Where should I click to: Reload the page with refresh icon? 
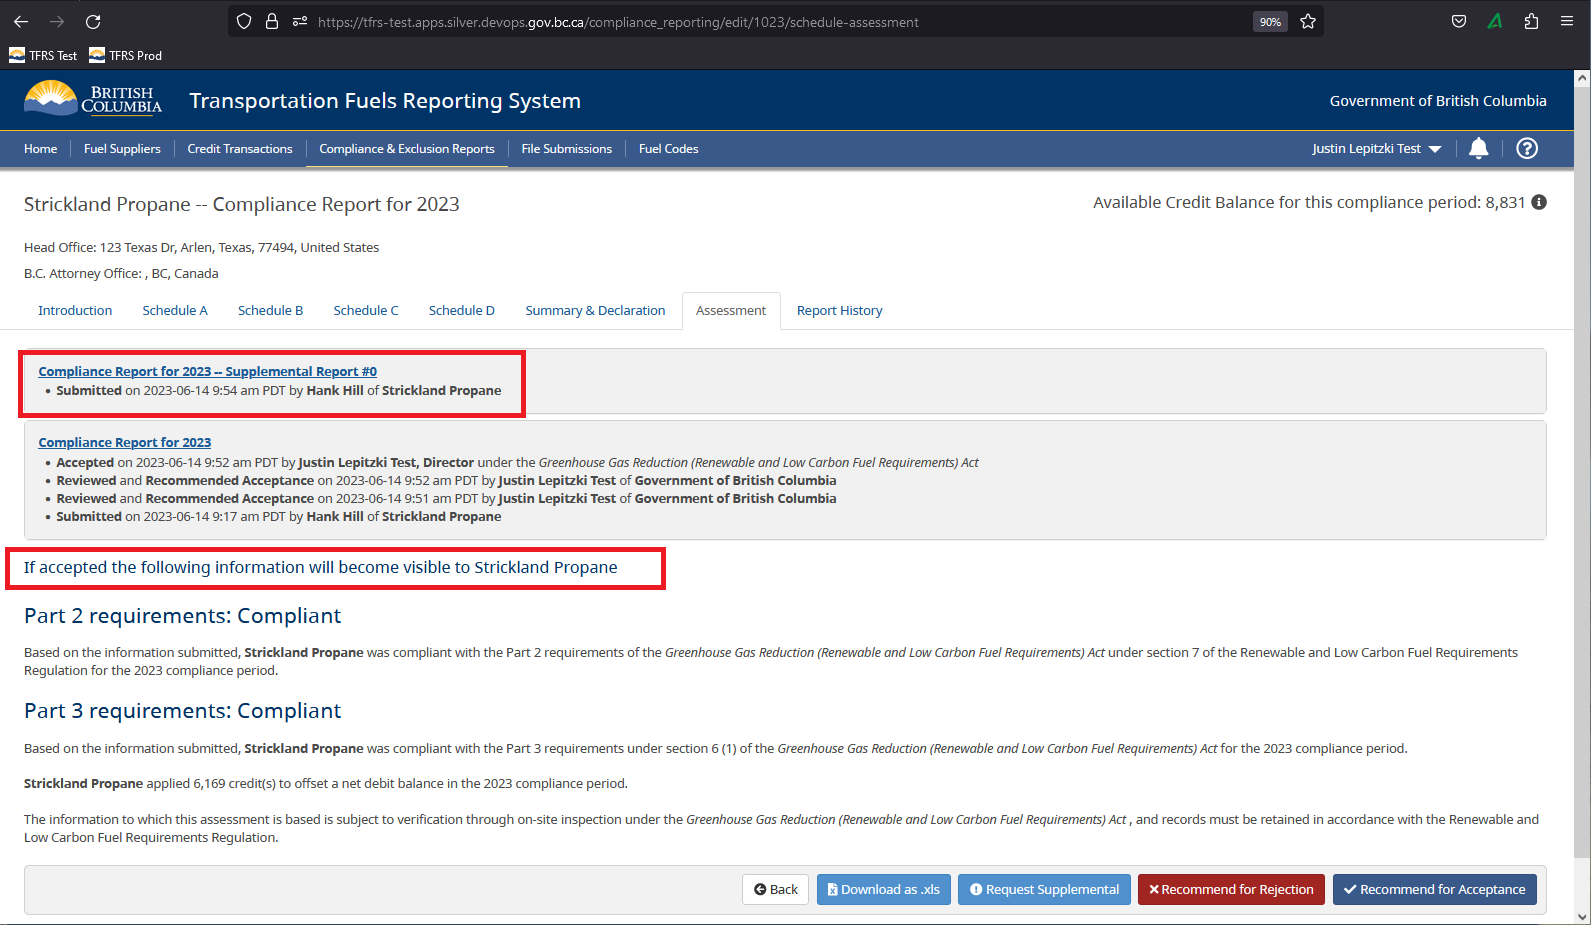coord(93,21)
